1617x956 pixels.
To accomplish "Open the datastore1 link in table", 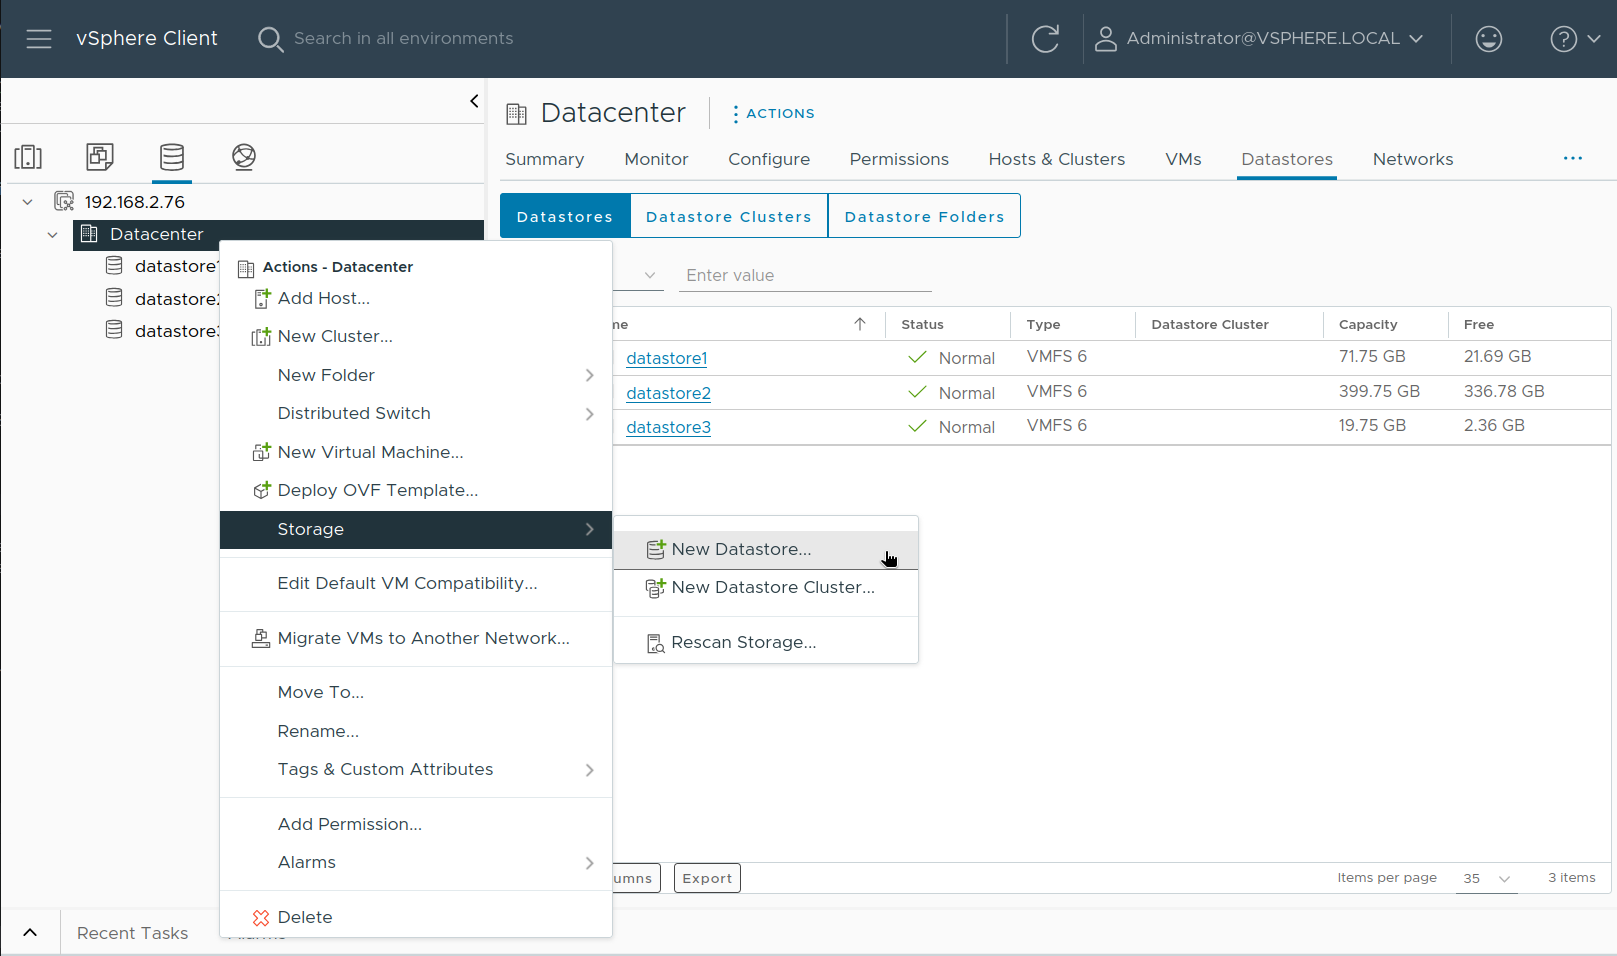I will click(667, 359).
